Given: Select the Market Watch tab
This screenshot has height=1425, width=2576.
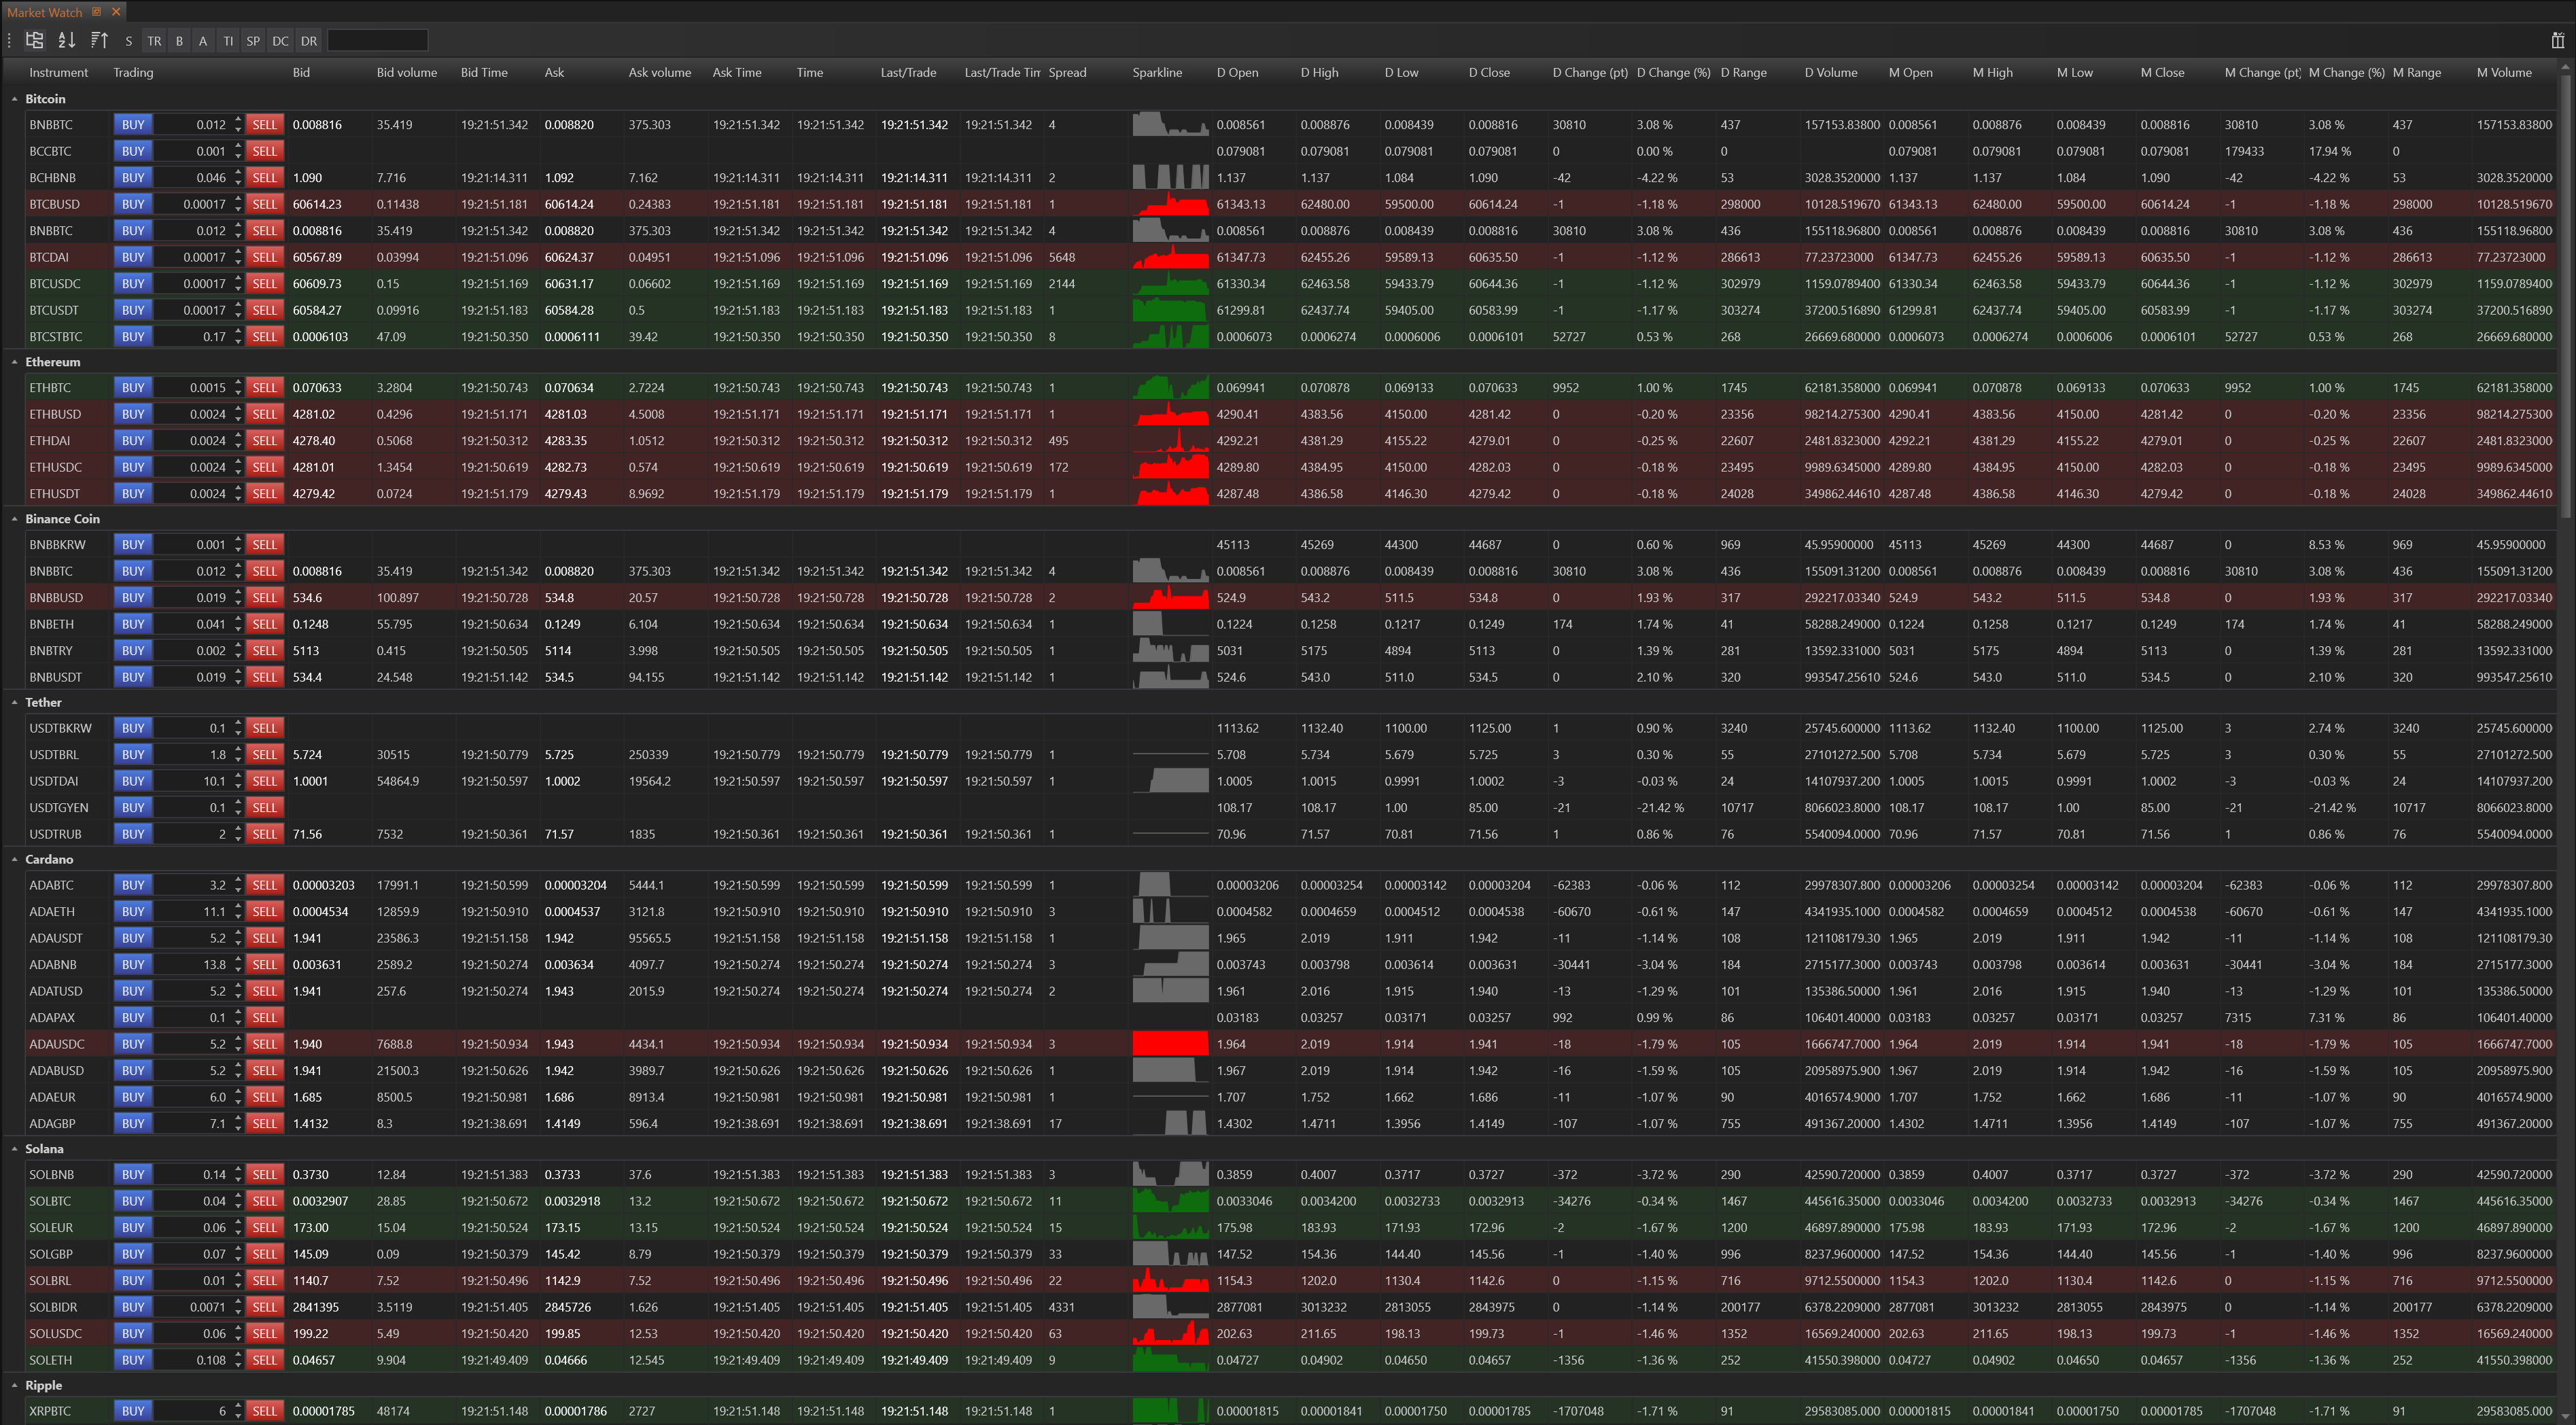Looking at the screenshot, I should tap(45, 12).
